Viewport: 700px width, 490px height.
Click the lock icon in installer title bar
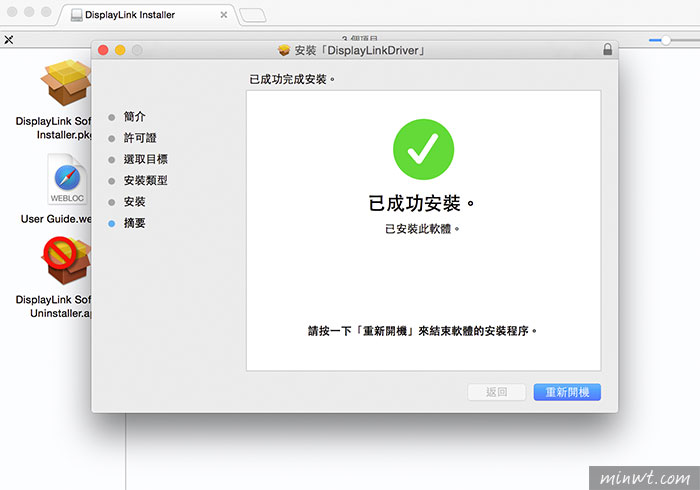(608, 49)
